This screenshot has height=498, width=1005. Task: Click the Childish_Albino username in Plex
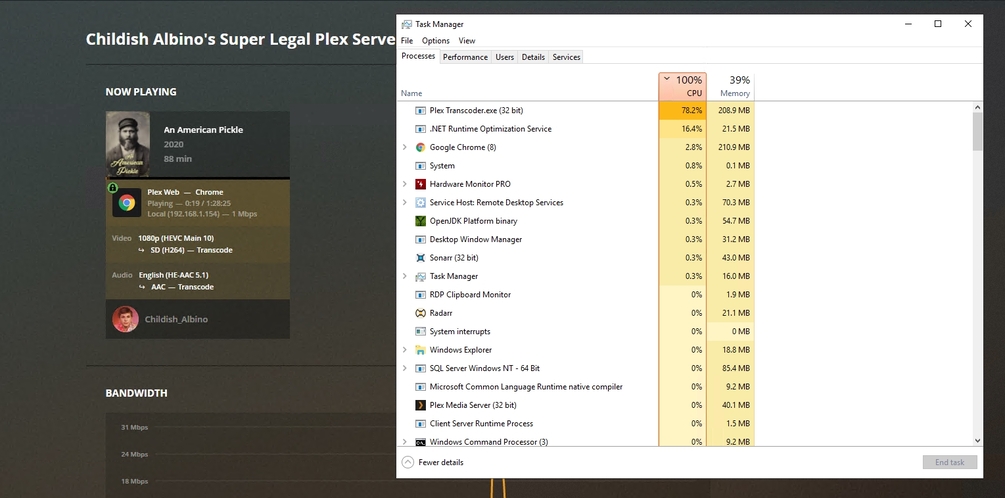click(176, 319)
